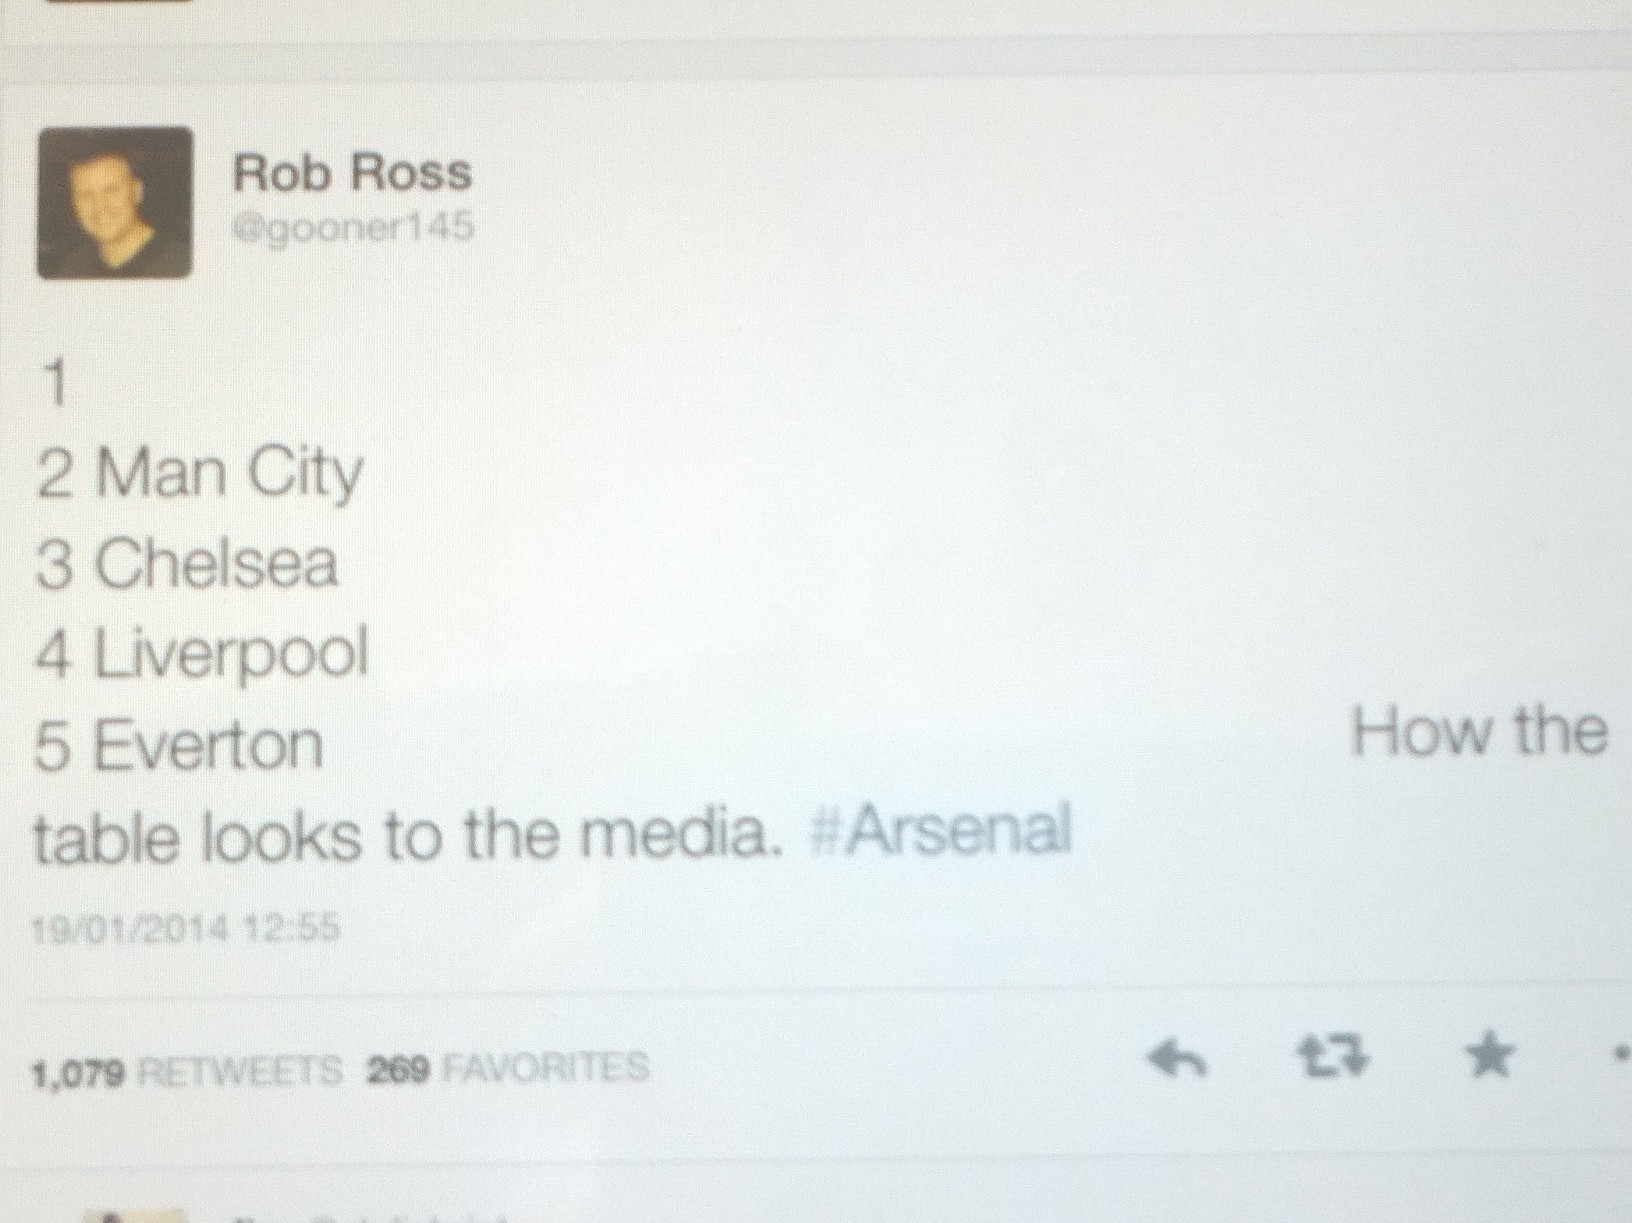Open Rob Ross's profile picture
The height and width of the screenshot is (1223, 1632).
click(115, 203)
